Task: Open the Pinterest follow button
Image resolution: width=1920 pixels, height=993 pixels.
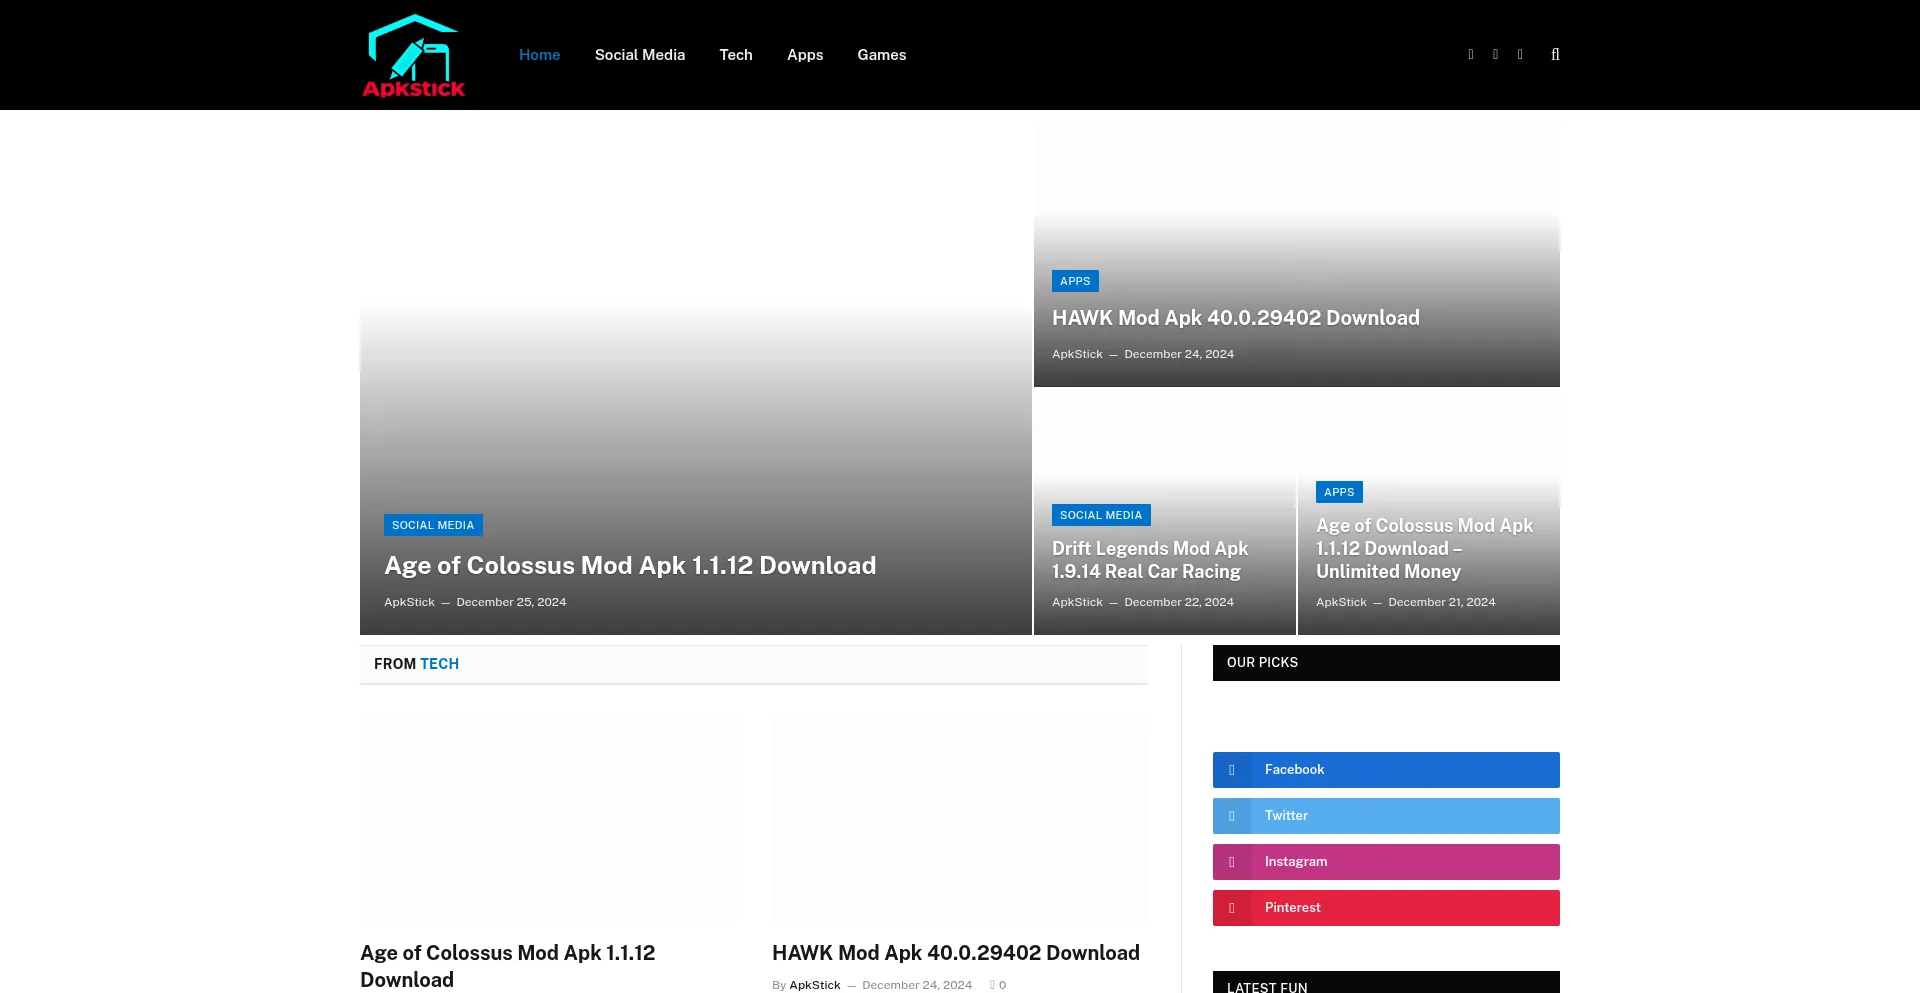Action: pyautogui.click(x=1386, y=908)
